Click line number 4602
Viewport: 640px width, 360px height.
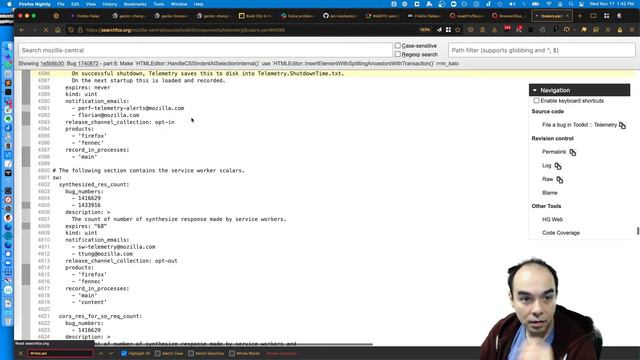43,184
